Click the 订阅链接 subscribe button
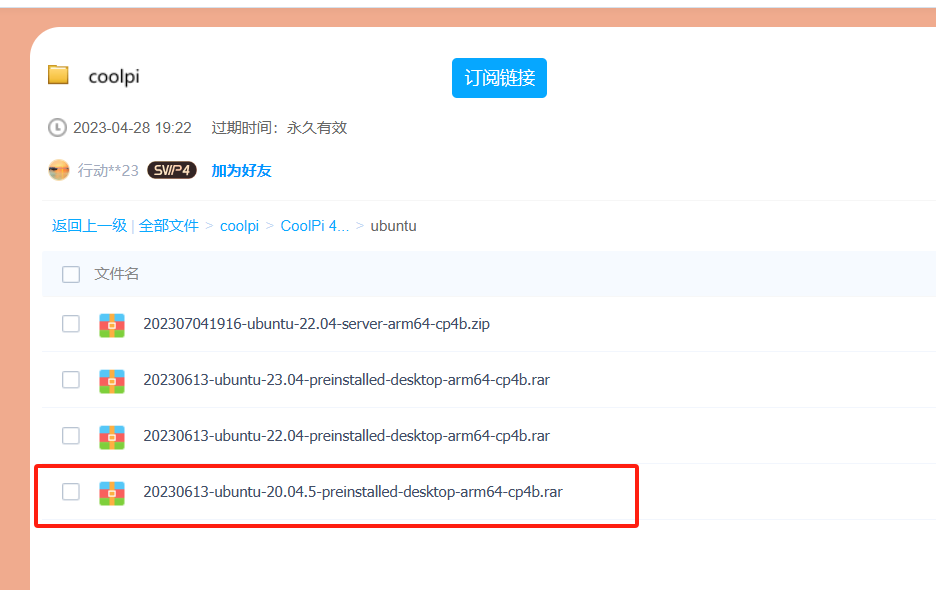The image size is (936, 590). click(x=499, y=78)
